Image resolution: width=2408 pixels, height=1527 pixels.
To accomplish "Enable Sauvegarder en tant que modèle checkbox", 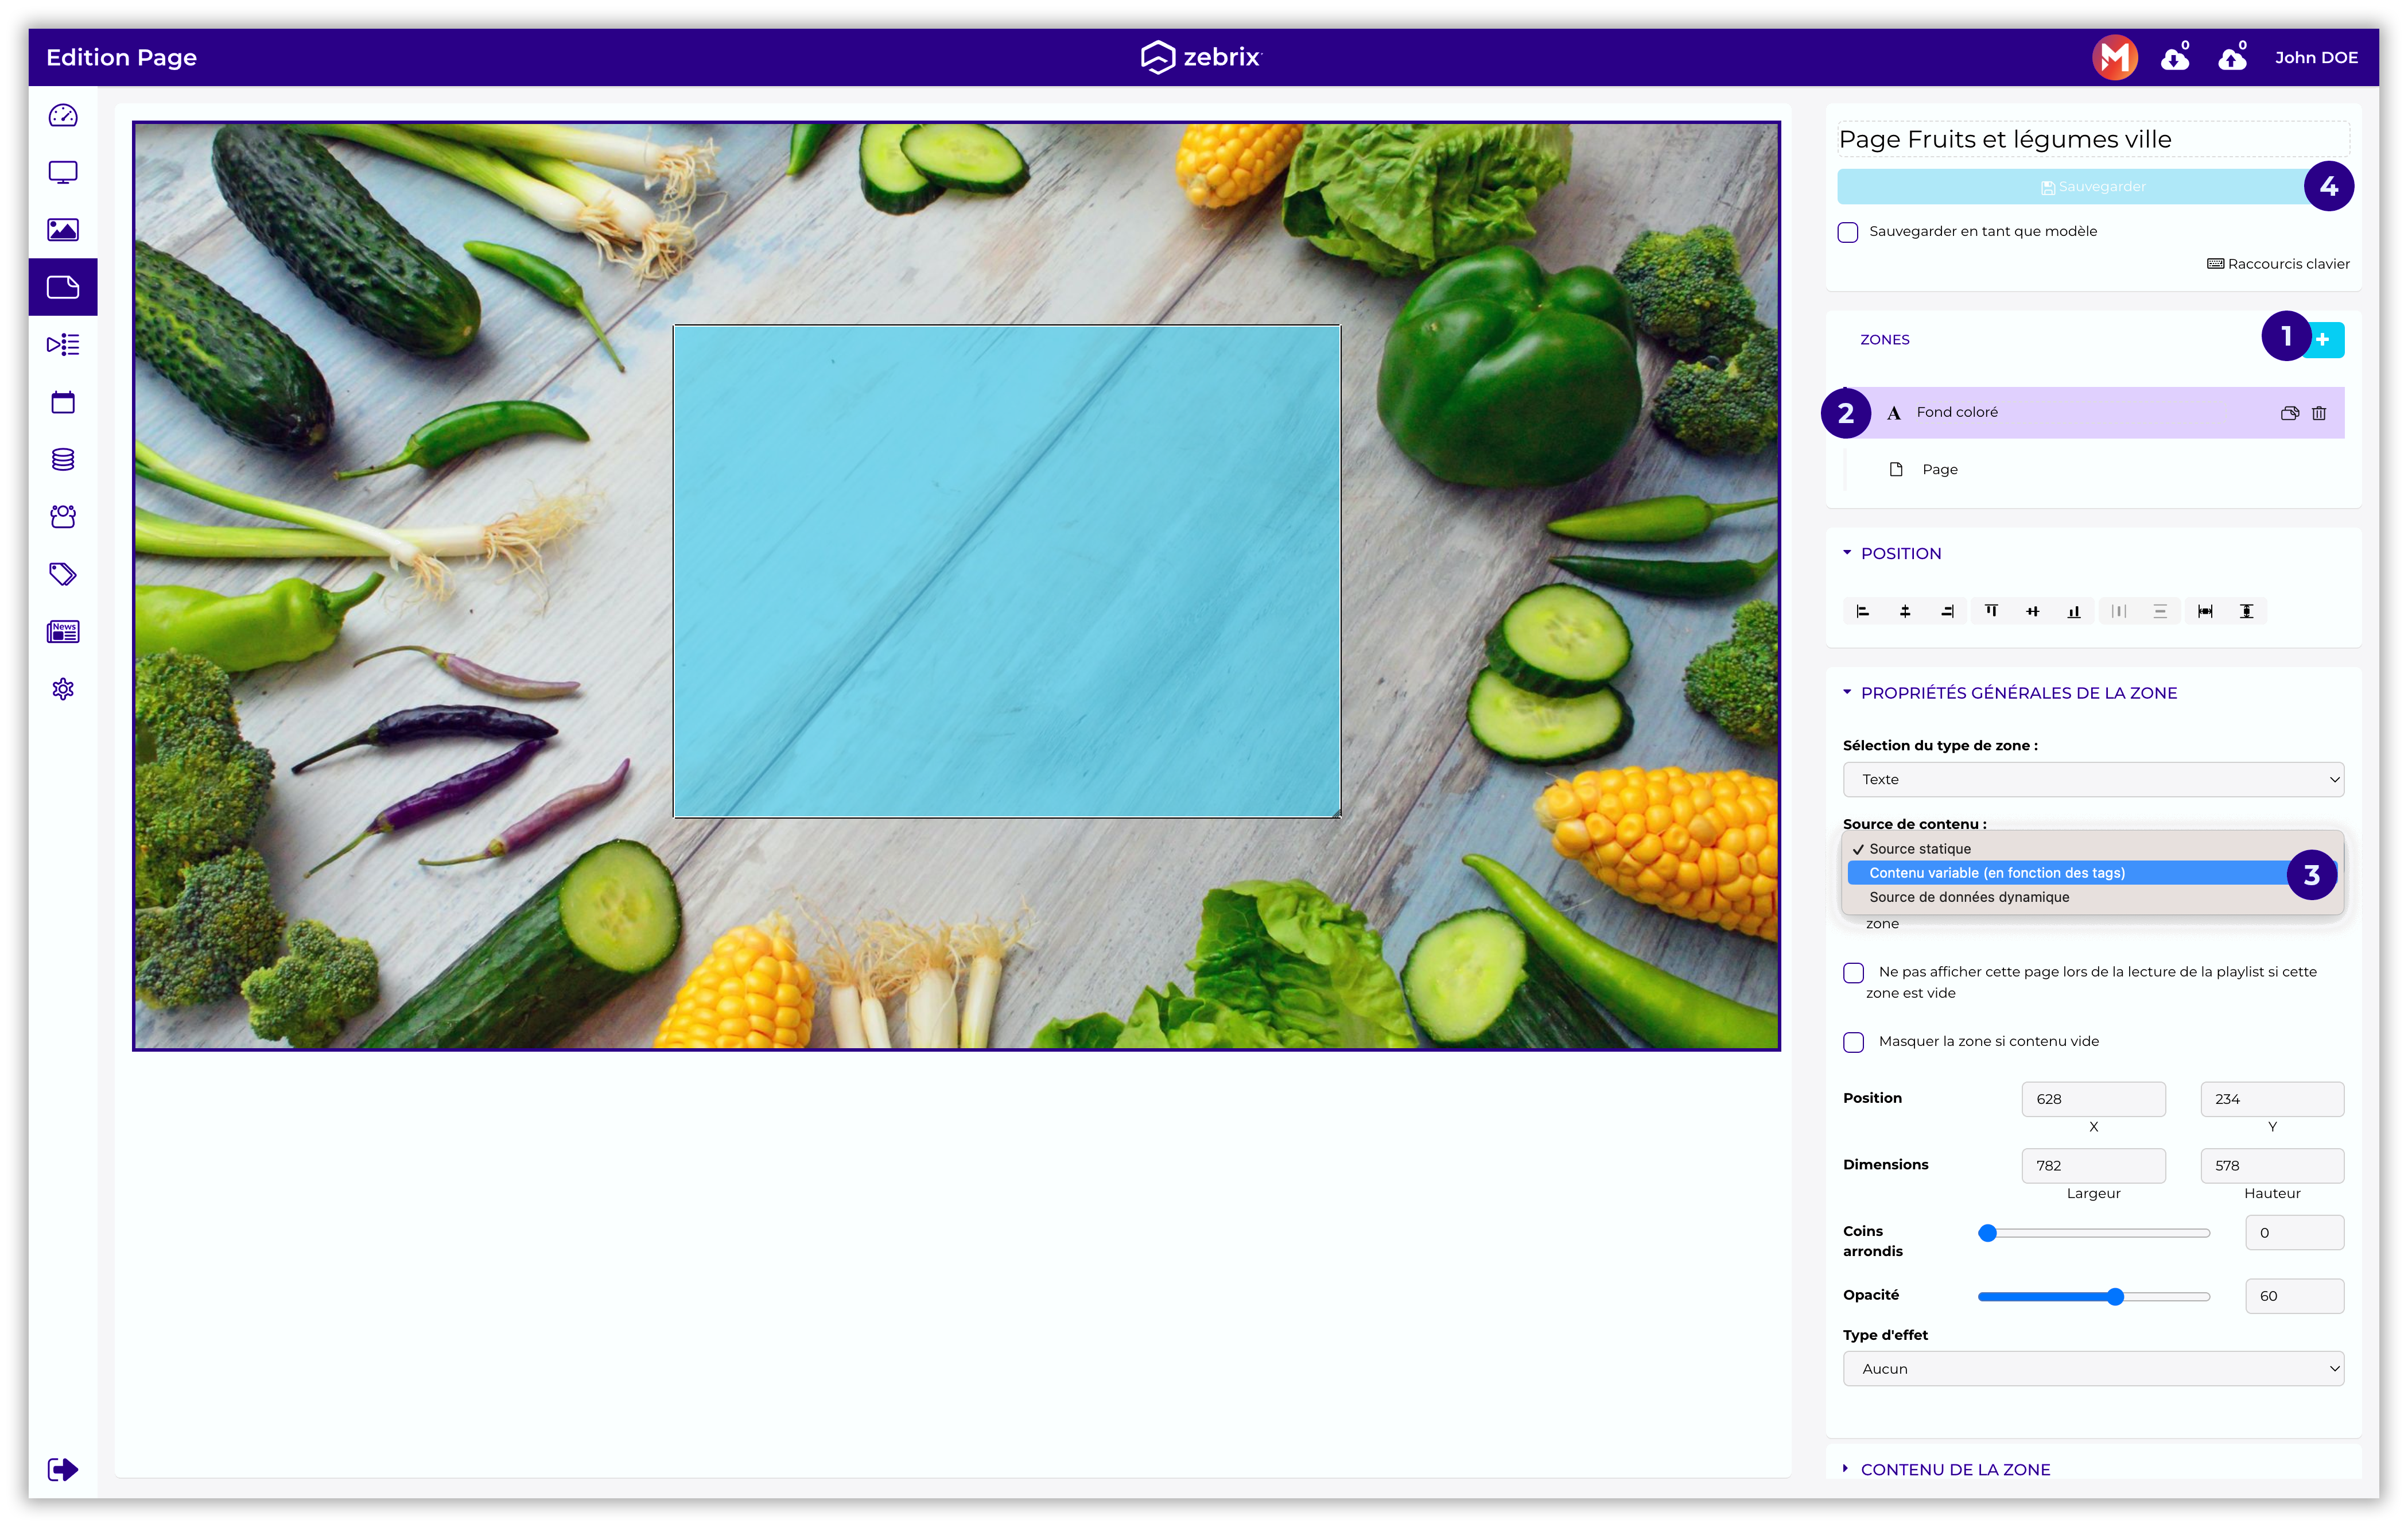I will (x=1848, y=232).
